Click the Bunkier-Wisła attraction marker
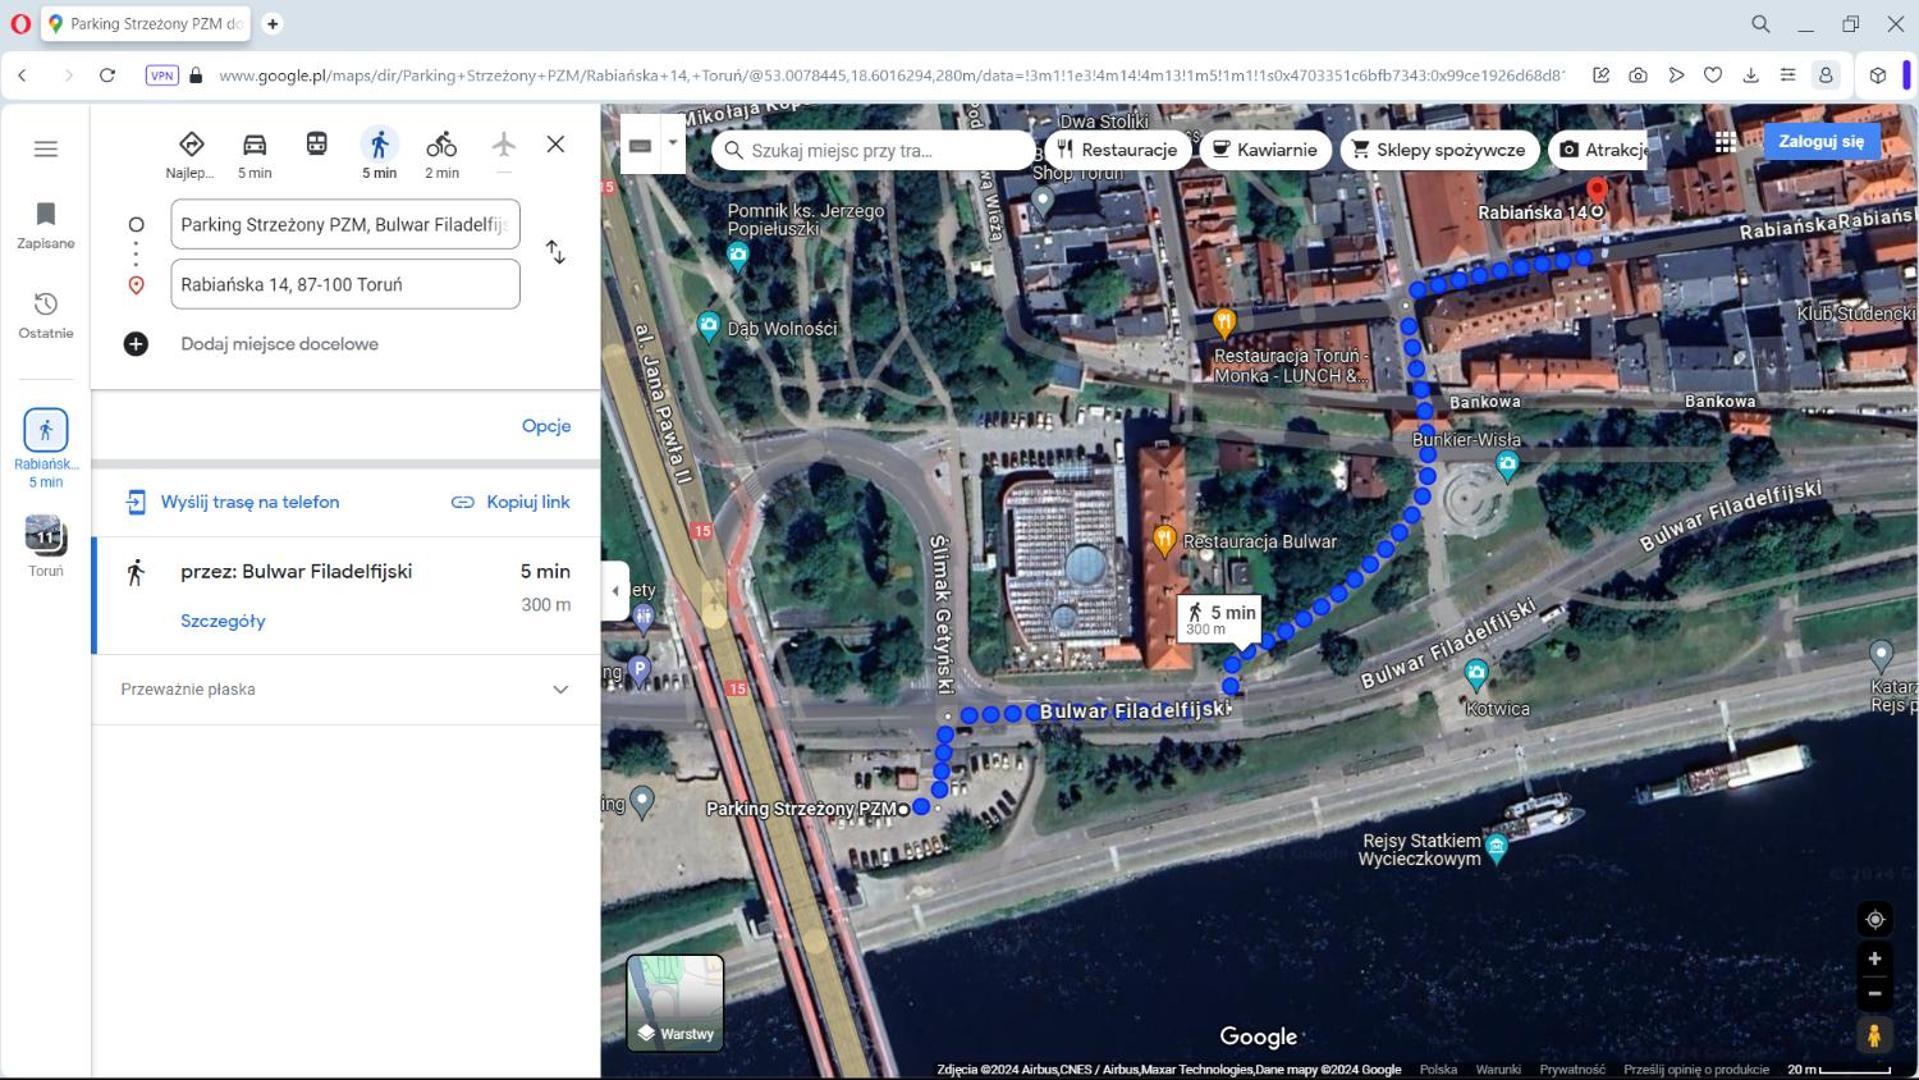 [x=1506, y=464]
